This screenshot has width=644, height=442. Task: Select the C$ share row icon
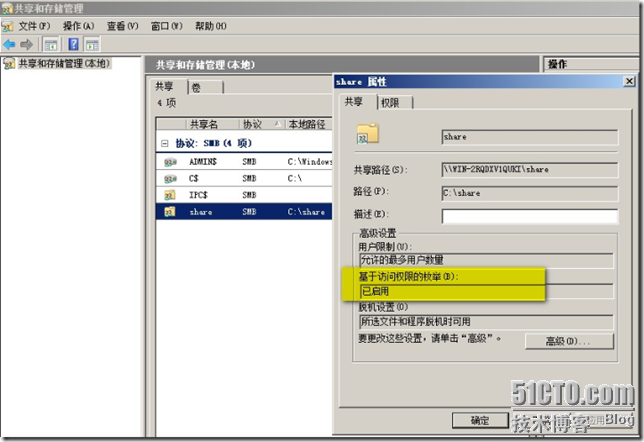169,178
